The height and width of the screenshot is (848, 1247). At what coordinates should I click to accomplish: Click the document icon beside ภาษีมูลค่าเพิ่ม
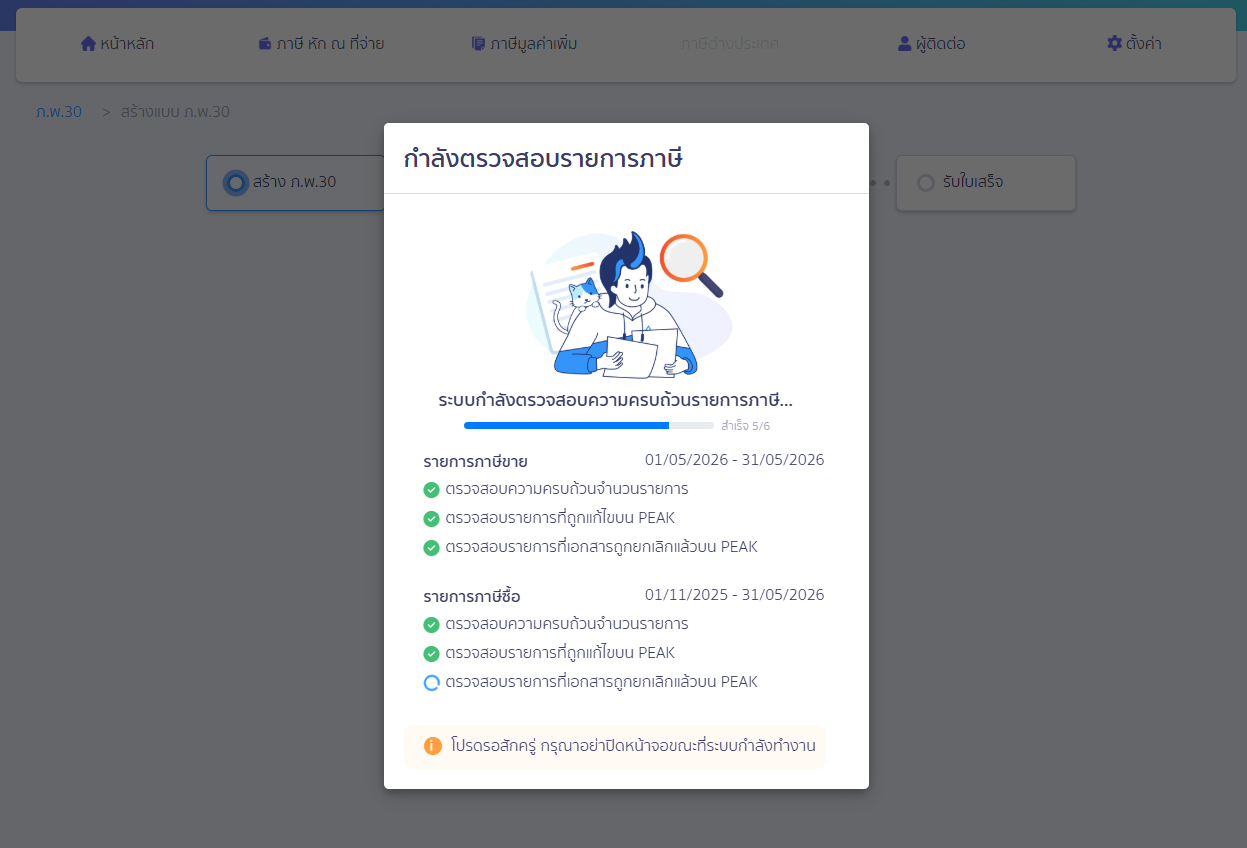pos(478,44)
